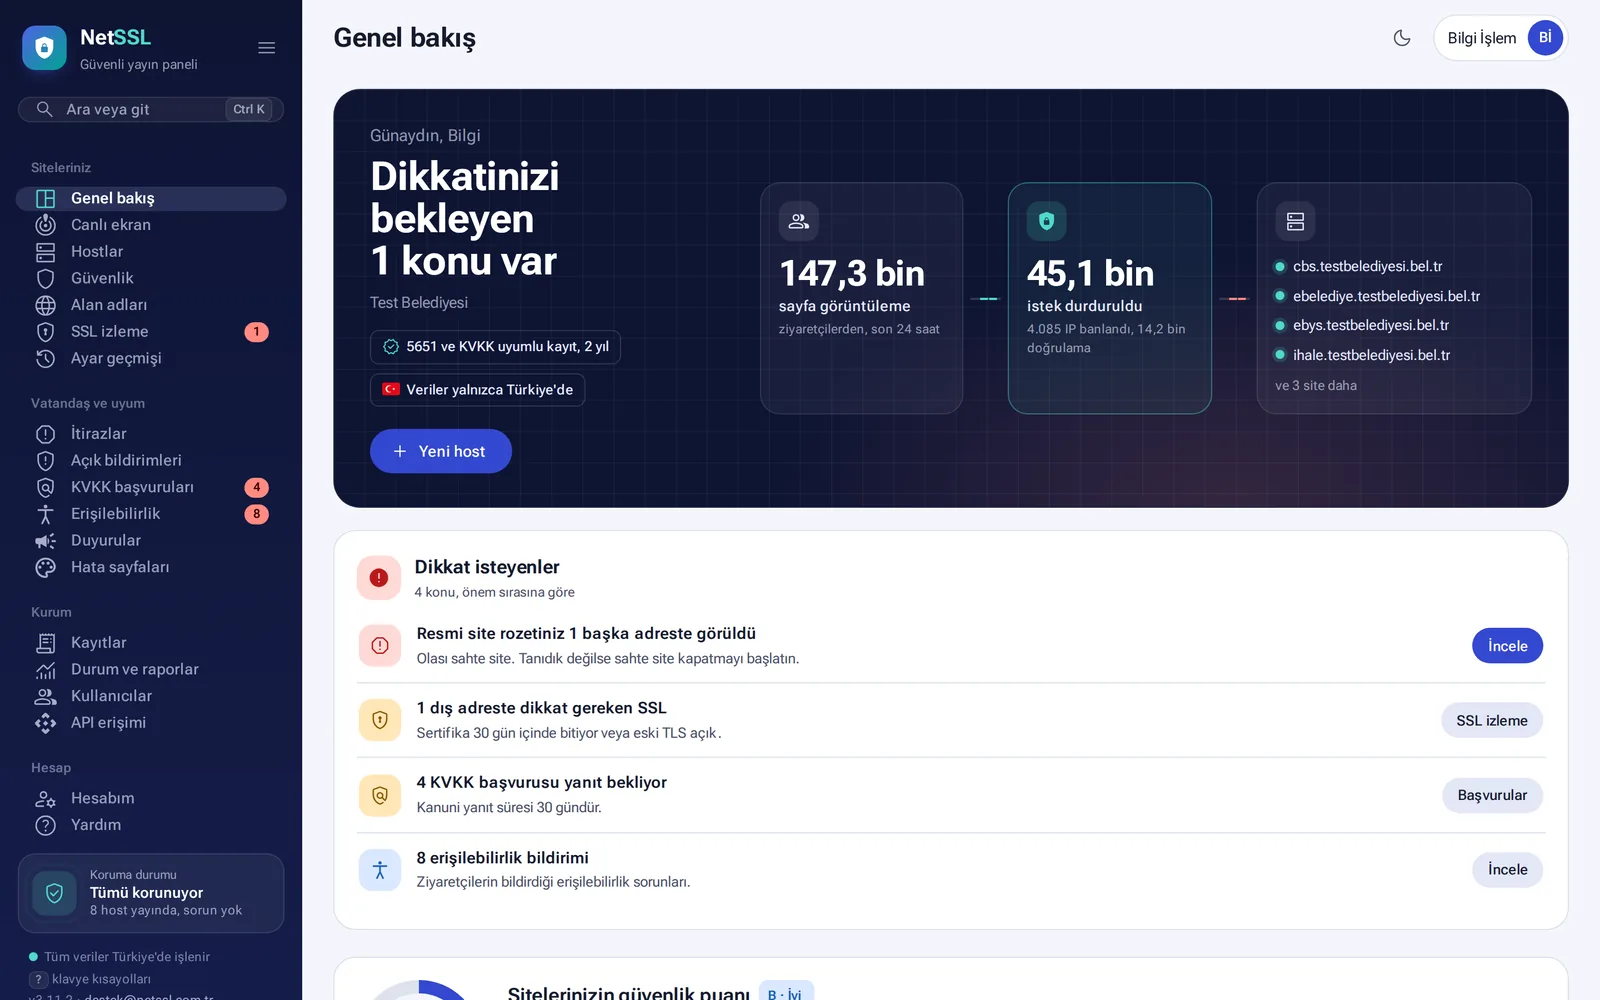Viewport: 1600px width, 1000px height.
Task: Open ihale.testbelediyesi.bel.tr site
Action: [1371, 355]
